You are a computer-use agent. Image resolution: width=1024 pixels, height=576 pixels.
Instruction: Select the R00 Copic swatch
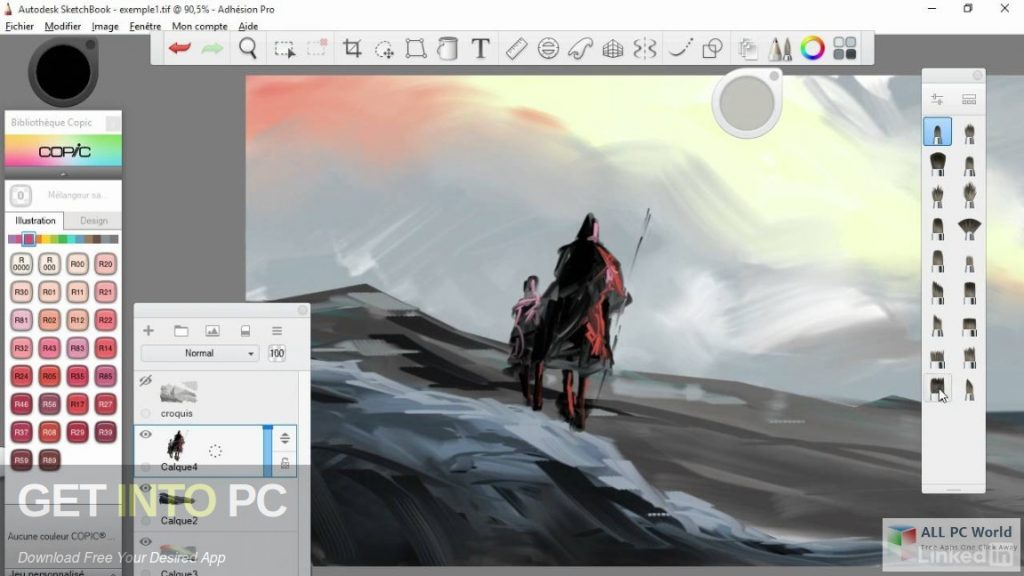point(76,263)
